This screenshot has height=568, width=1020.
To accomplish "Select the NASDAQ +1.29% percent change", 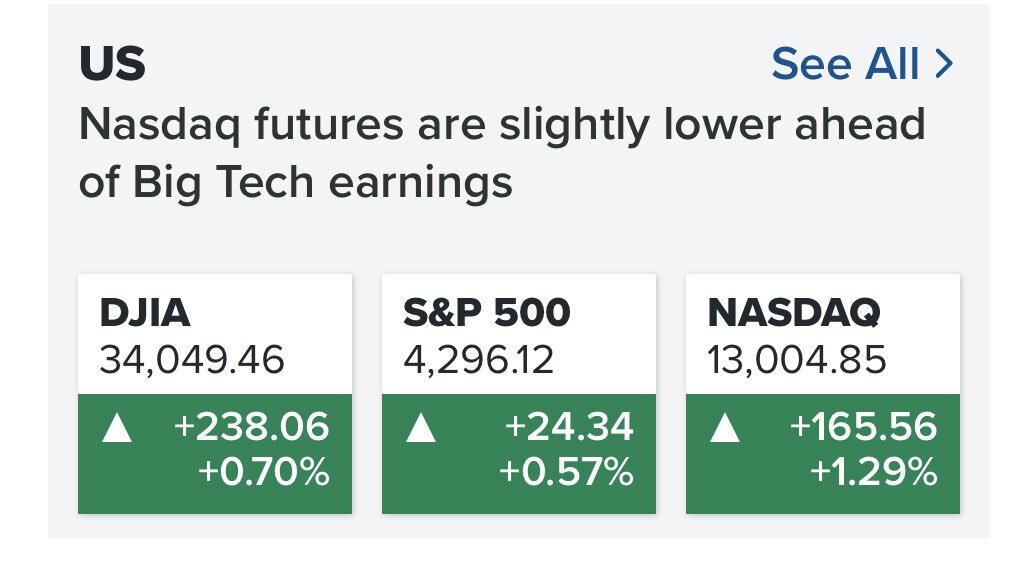I will pos(874,471).
